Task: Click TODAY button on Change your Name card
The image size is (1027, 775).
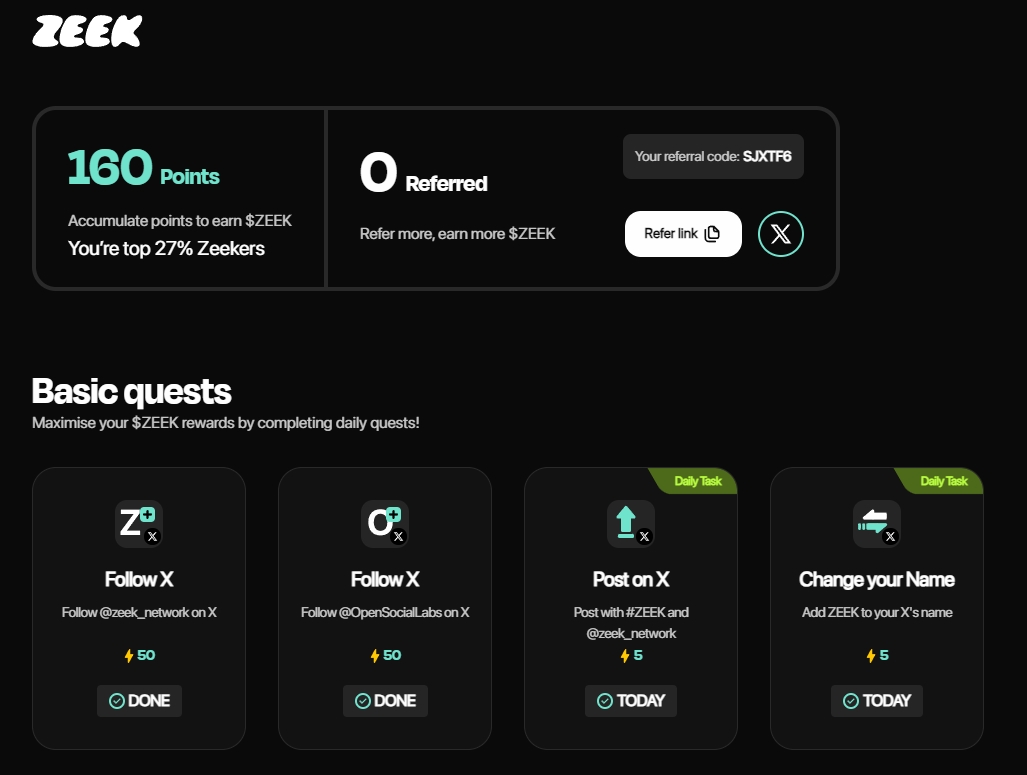Action: [877, 701]
